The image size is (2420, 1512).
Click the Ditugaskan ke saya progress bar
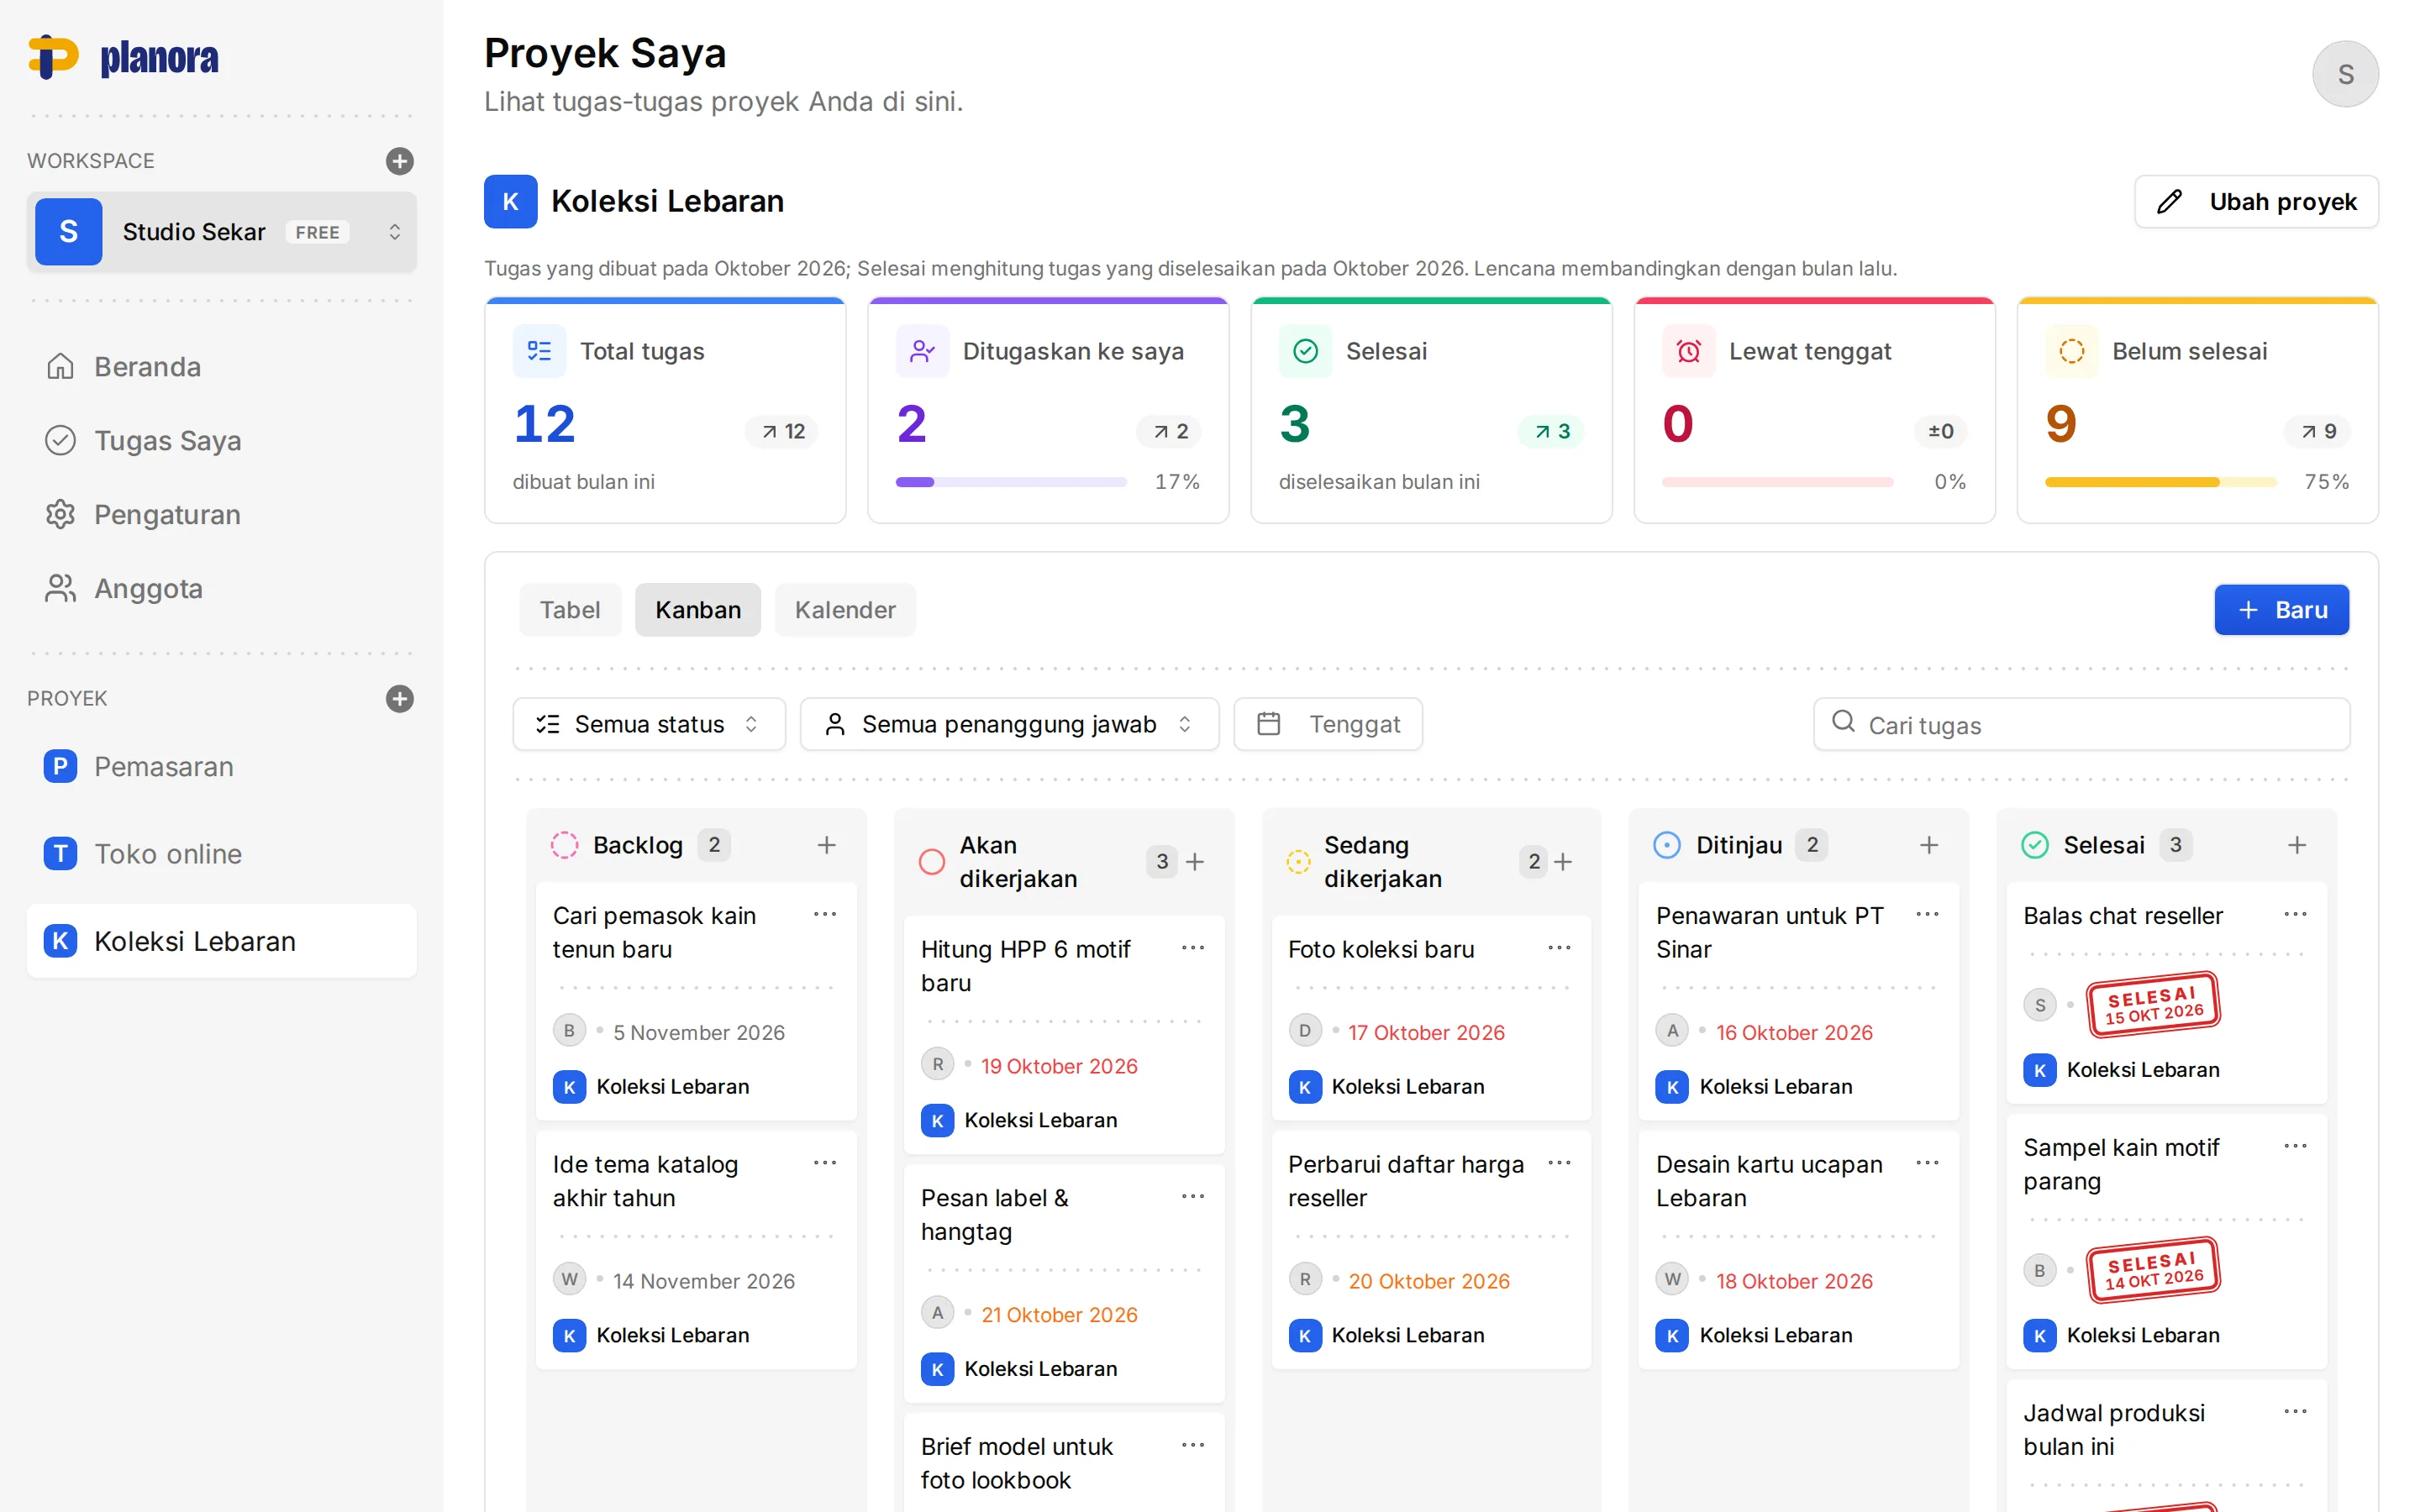point(1011,482)
